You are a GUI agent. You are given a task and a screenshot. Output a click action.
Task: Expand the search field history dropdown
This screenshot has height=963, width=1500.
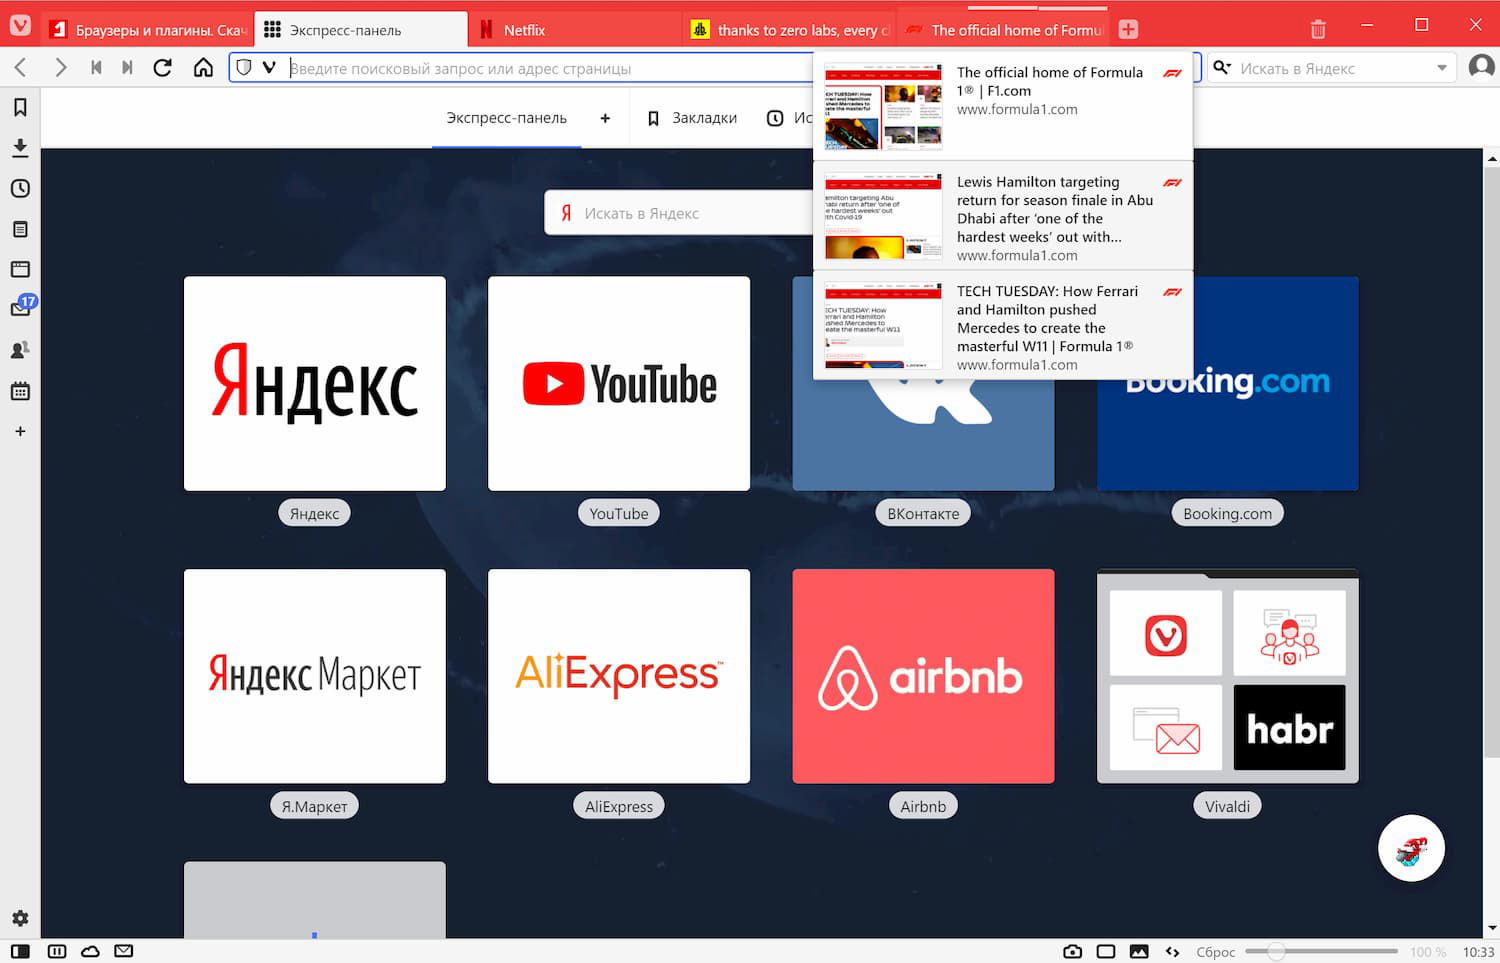click(x=1442, y=68)
